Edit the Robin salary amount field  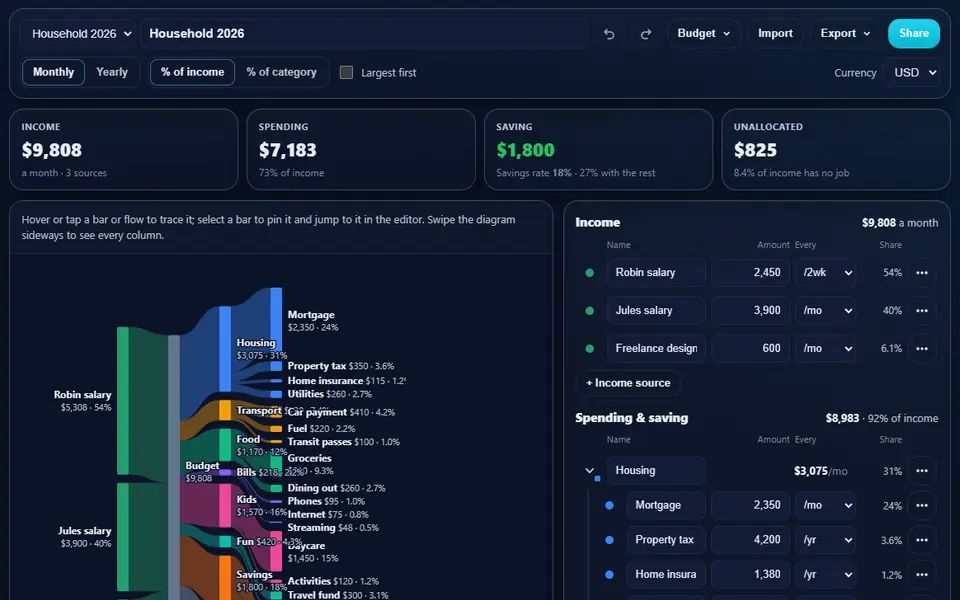point(750,273)
